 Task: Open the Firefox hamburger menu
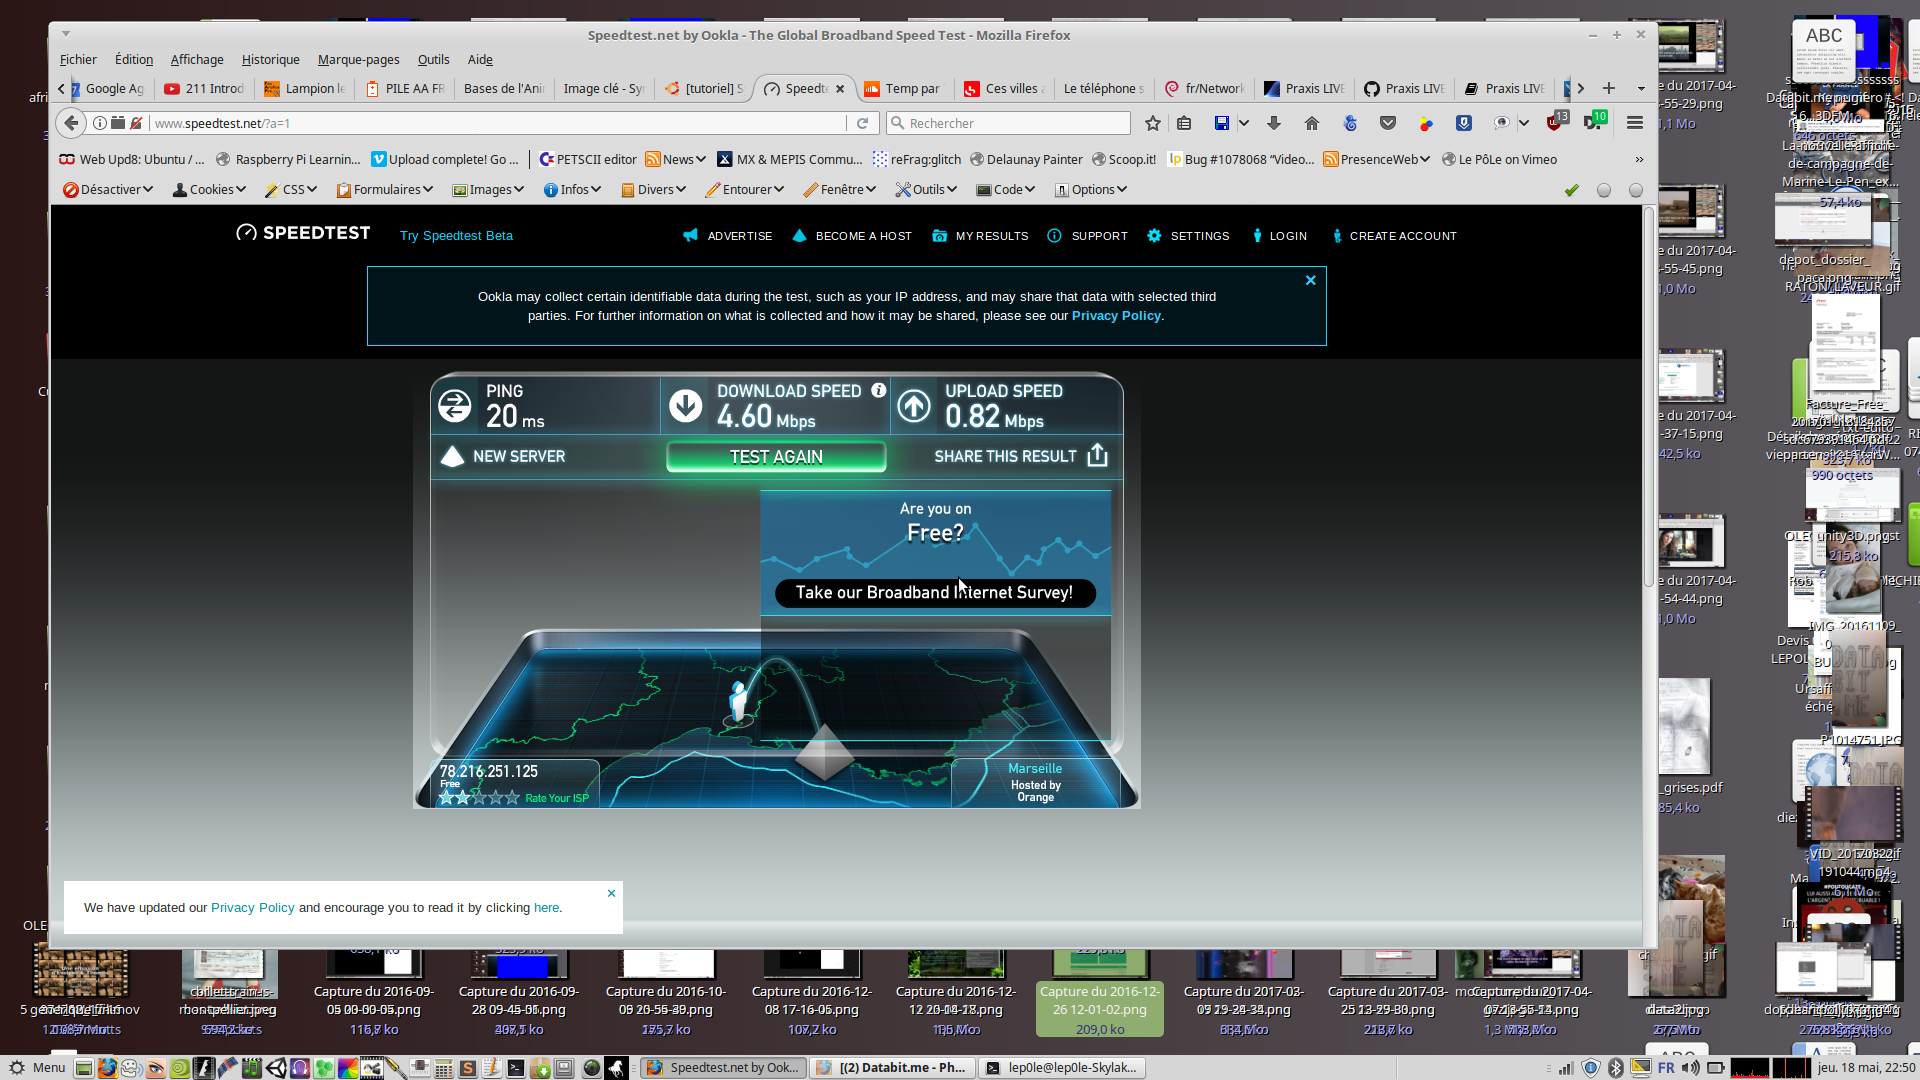coord(1635,123)
